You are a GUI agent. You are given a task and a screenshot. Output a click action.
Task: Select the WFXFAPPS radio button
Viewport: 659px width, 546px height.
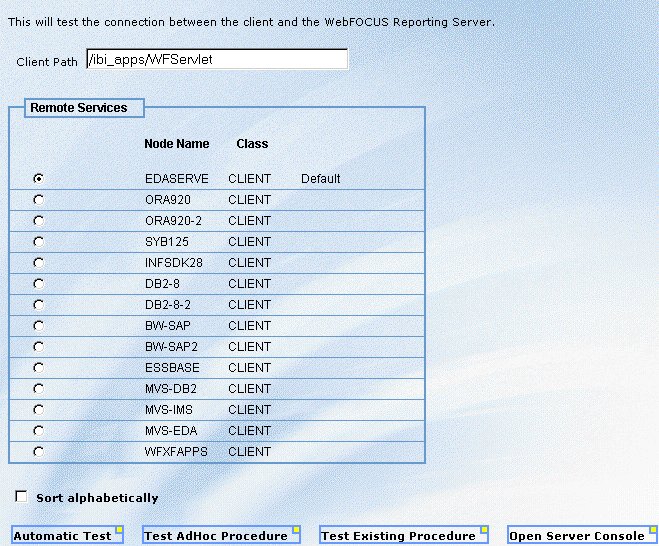[x=39, y=452]
